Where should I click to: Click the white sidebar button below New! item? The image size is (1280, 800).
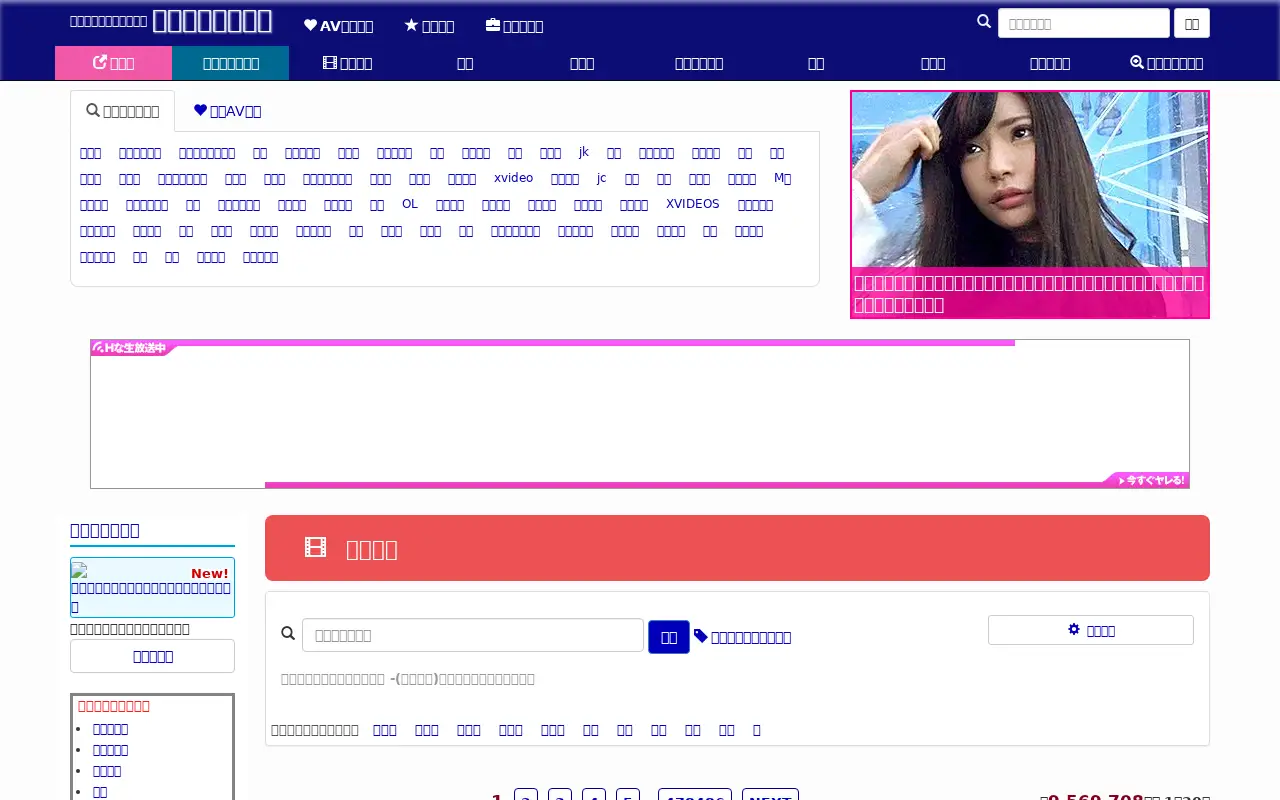[152, 656]
